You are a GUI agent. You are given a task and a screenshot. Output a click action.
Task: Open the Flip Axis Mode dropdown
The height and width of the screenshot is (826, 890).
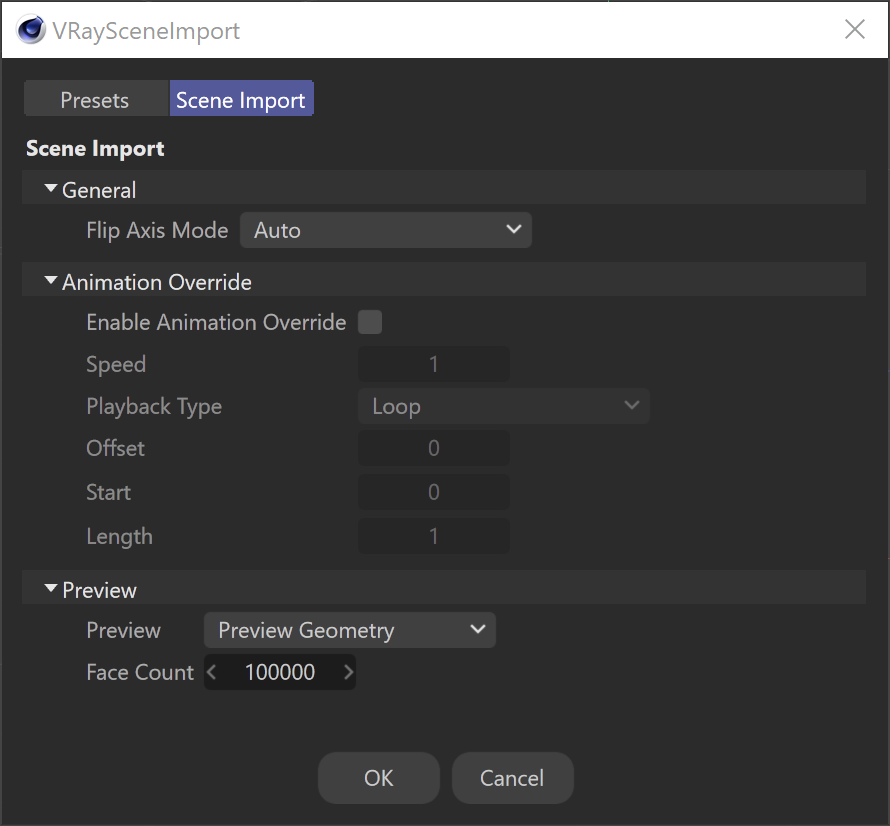pyautogui.click(x=385, y=230)
